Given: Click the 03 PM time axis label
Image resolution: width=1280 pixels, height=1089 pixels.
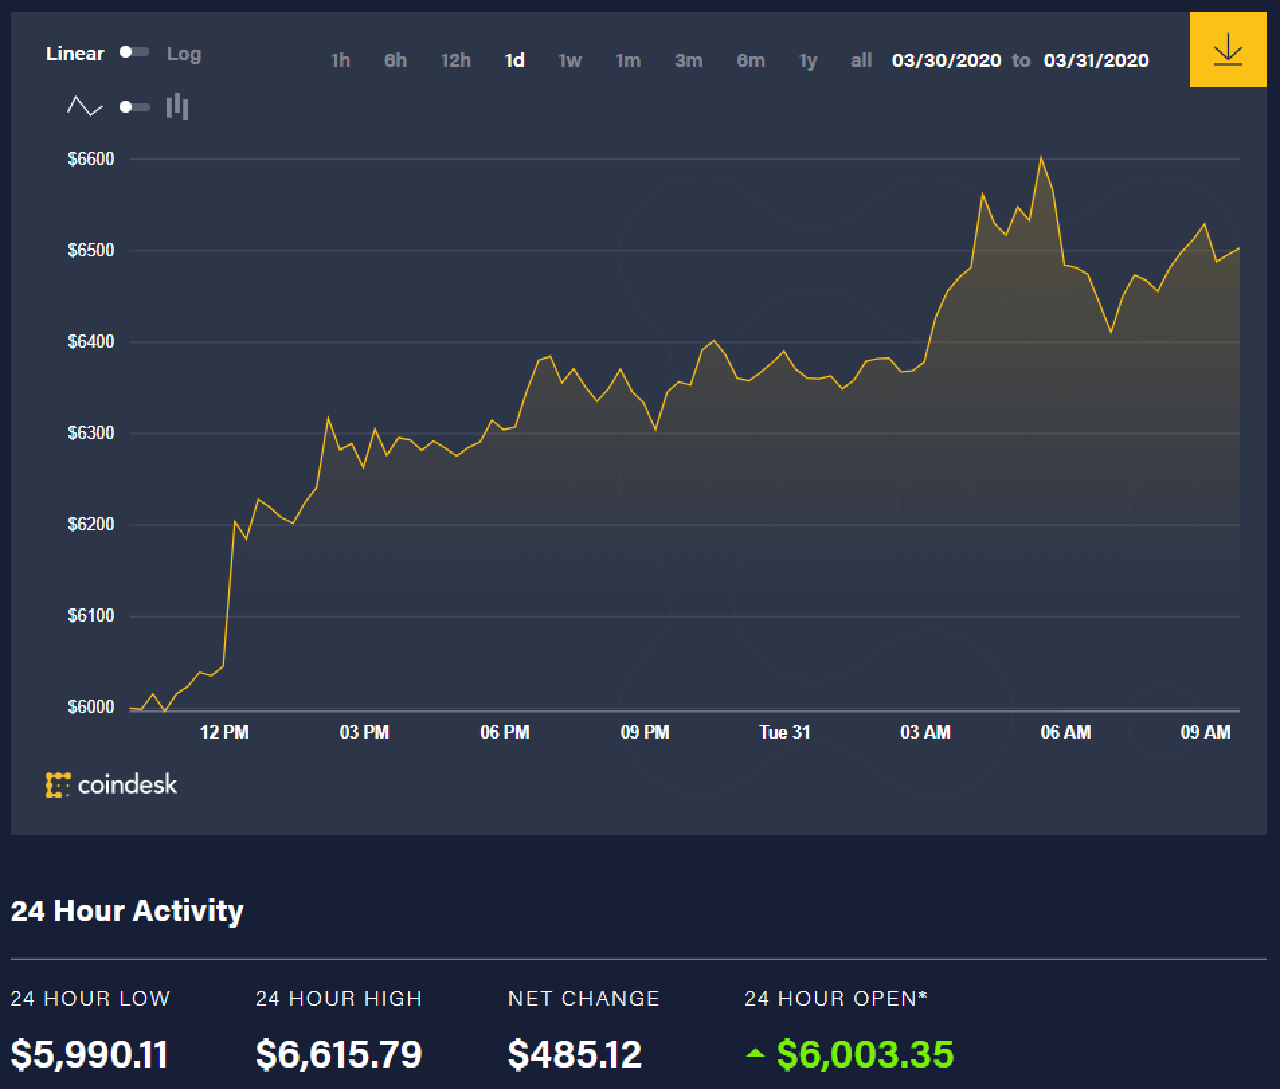Looking at the screenshot, I should click(364, 733).
